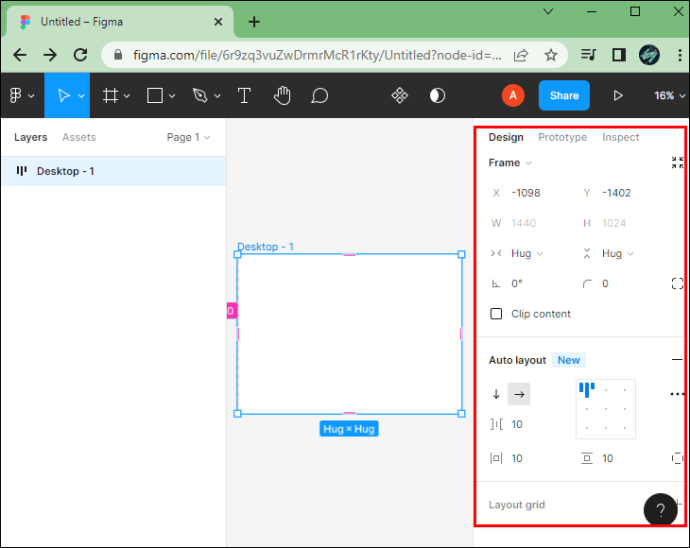This screenshot has width=690, height=548.
Task: Switch to the Assets tab
Action: click(x=79, y=137)
